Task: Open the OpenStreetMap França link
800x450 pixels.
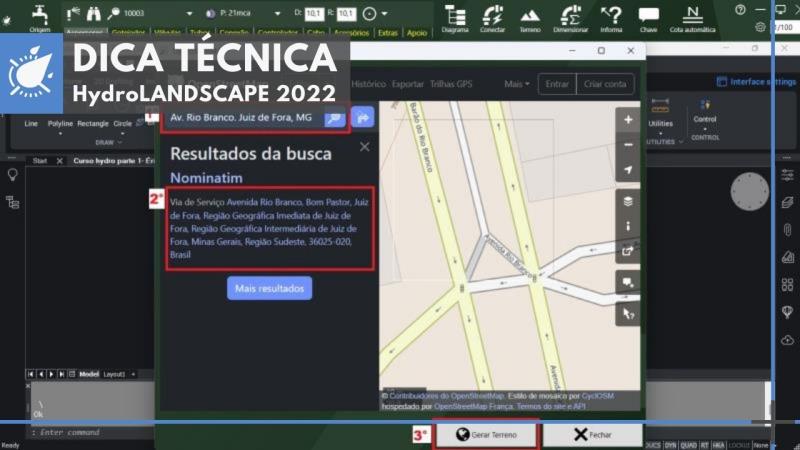Action: pos(473,407)
